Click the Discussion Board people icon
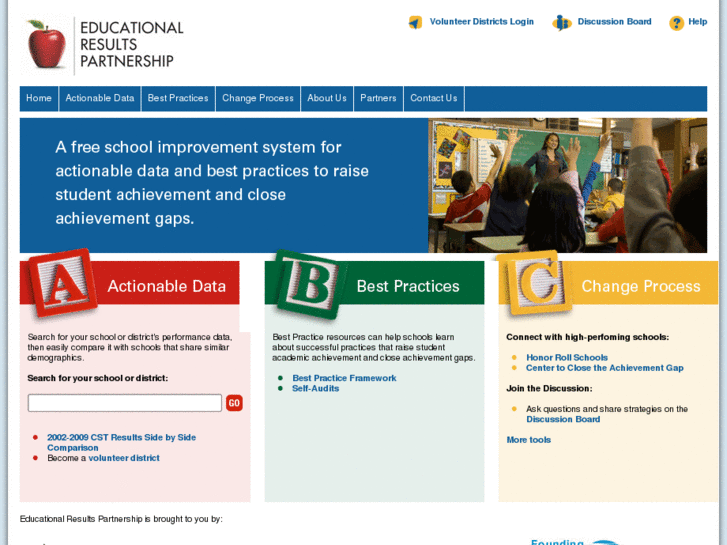The image size is (727, 545). (561, 22)
